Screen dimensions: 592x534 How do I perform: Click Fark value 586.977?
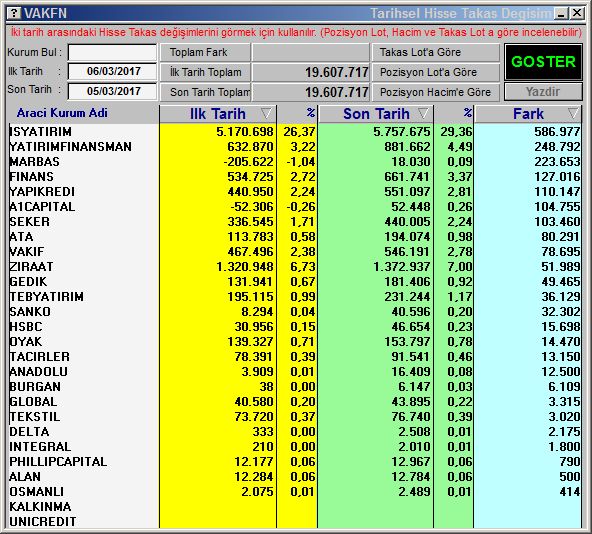coord(557,131)
